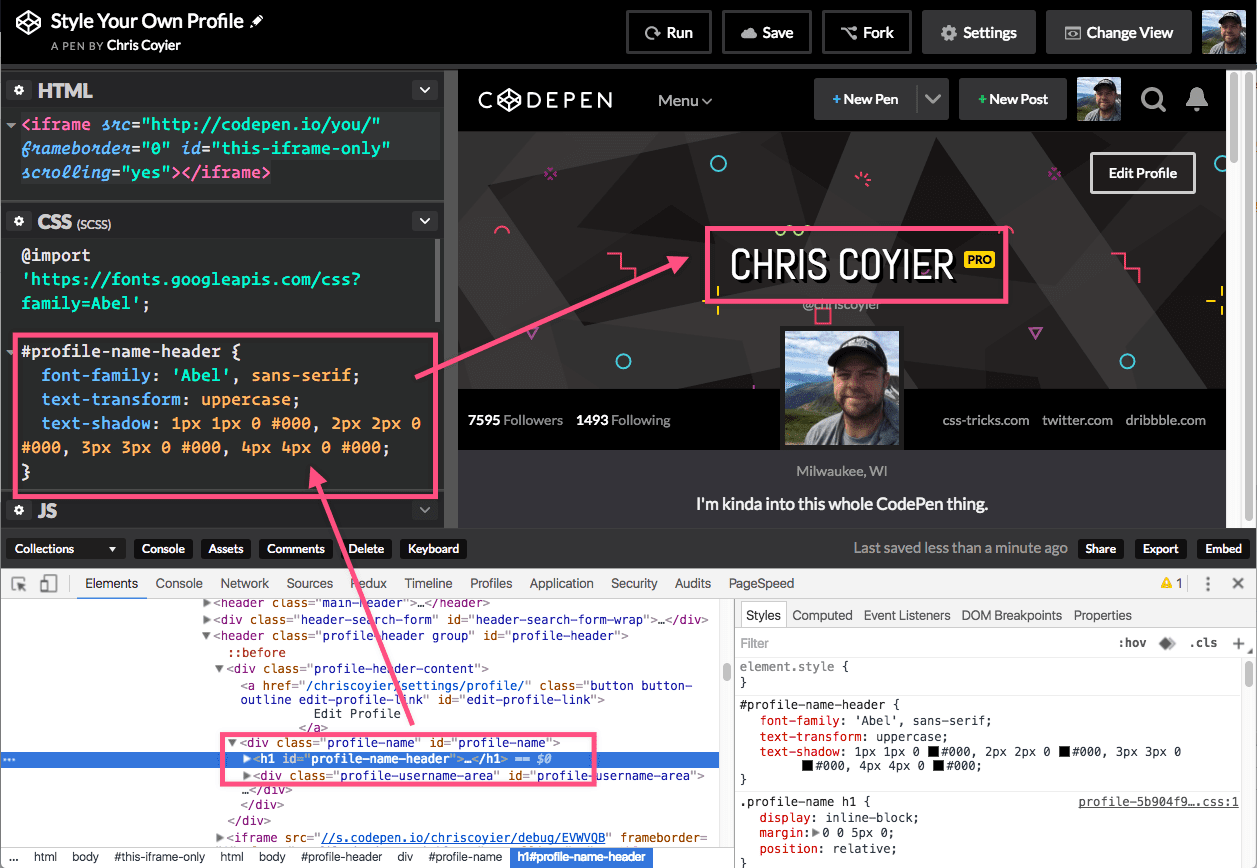Activate DevTools element inspector icon
This screenshot has height=868, width=1257.
(x=20, y=583)
